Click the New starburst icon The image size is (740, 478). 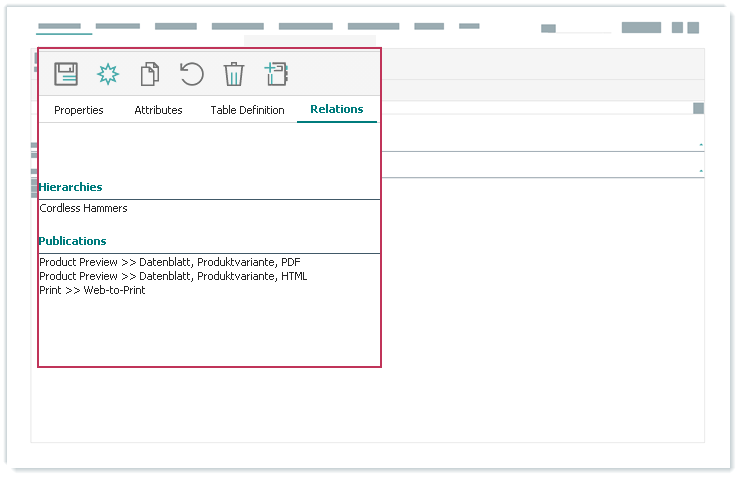click(x=107, y=74)
